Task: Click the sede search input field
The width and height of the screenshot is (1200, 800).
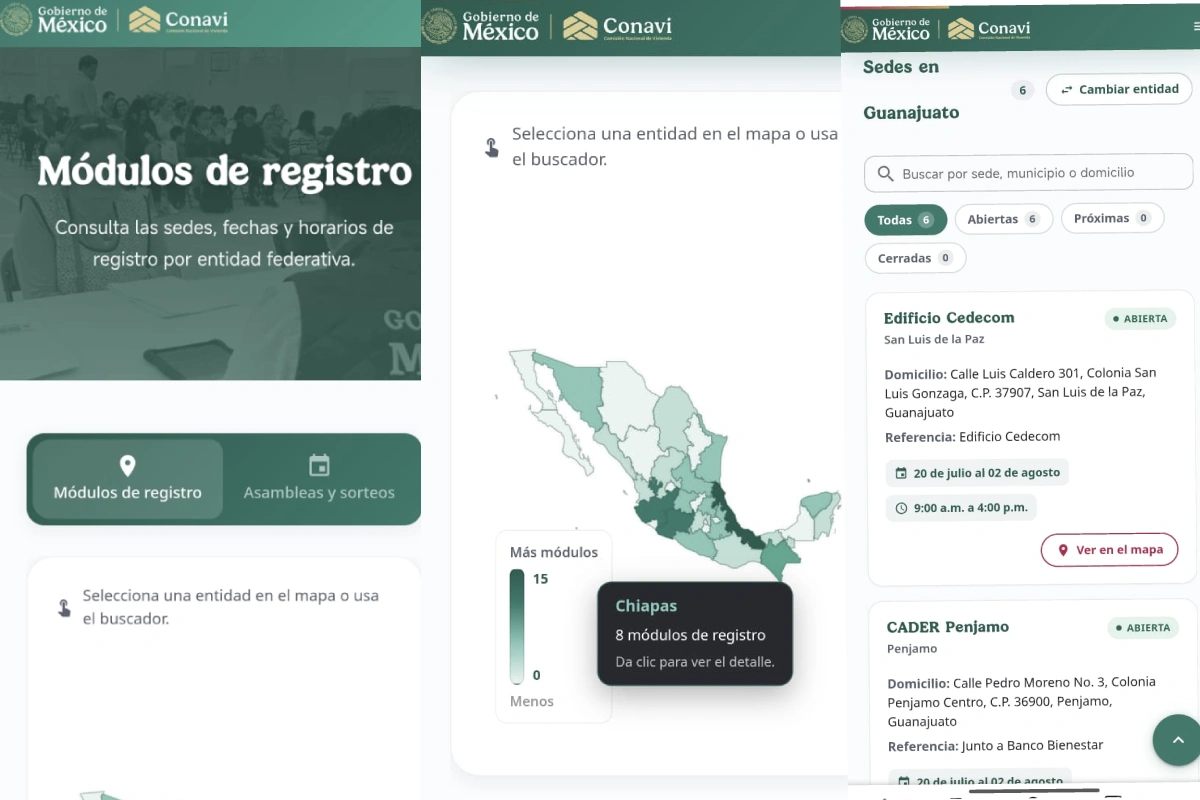Action: click(1029, 173)
